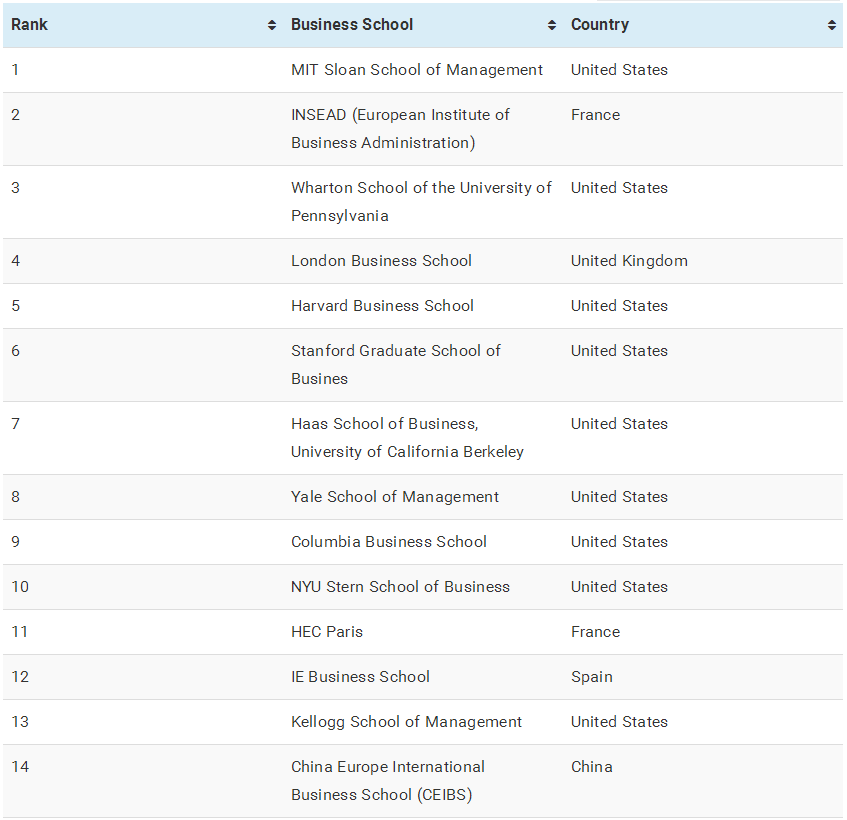
Task: Sort by the Country header text
Action: click(600, 25)
